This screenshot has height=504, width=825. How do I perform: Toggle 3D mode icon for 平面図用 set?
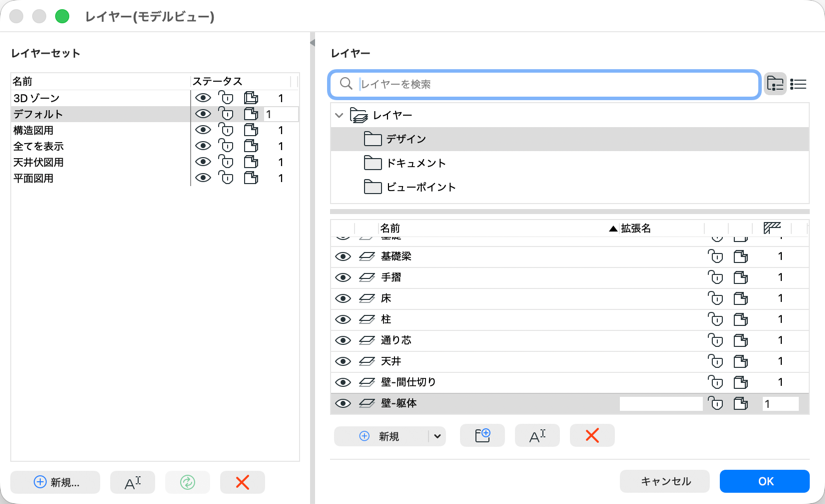point(251,178)
